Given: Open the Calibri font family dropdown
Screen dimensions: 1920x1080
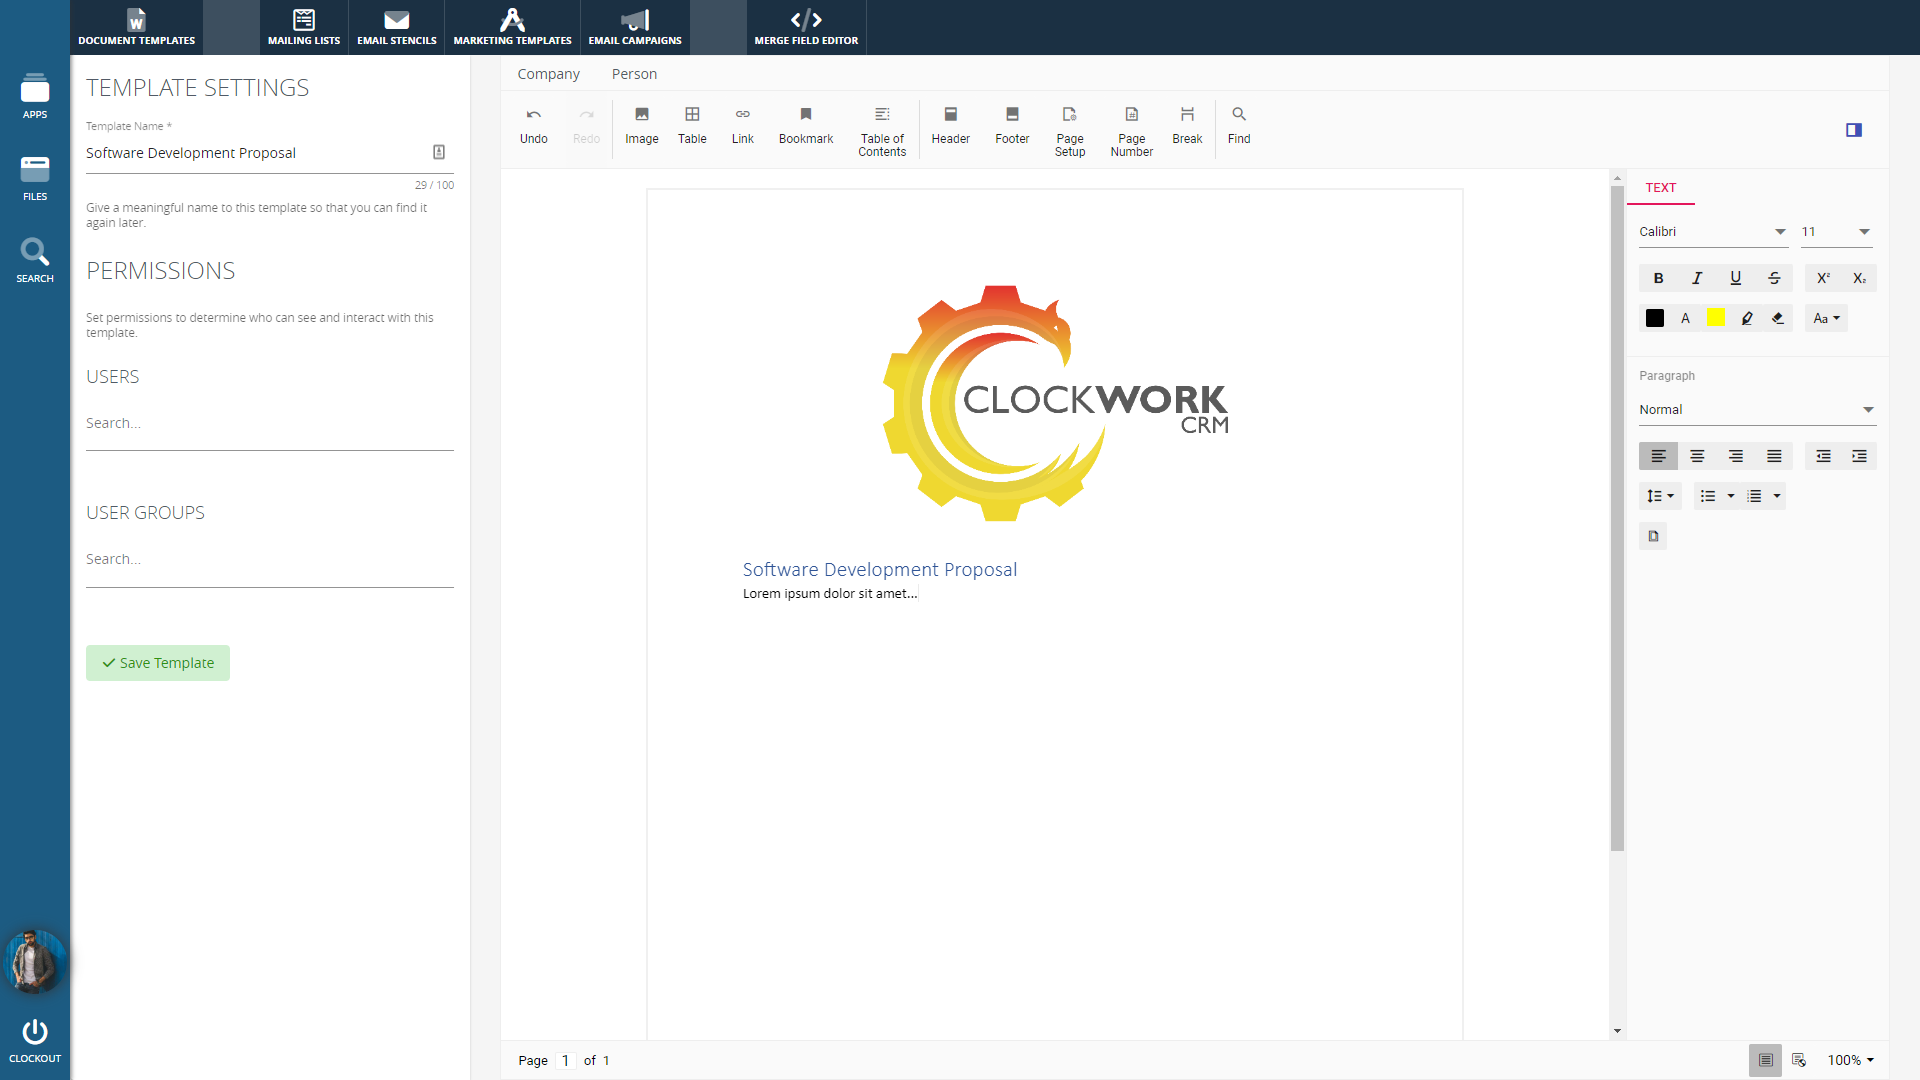Looking at the screenshot, I should [1712, 231].
